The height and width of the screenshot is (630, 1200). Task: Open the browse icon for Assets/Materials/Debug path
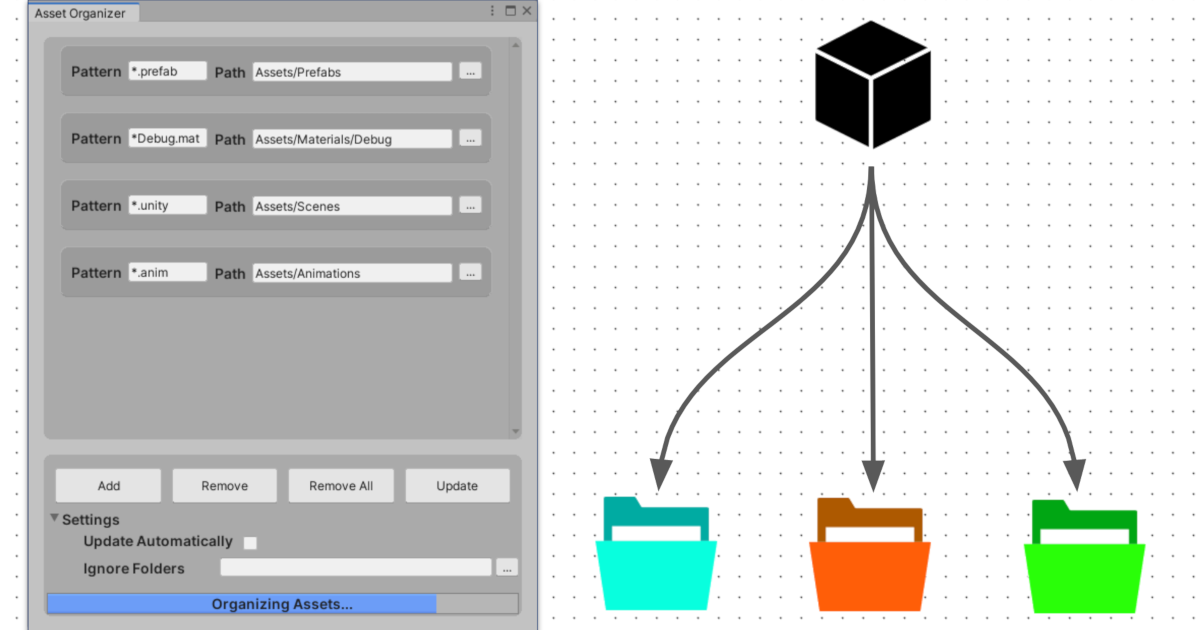(x=469, y=138)
